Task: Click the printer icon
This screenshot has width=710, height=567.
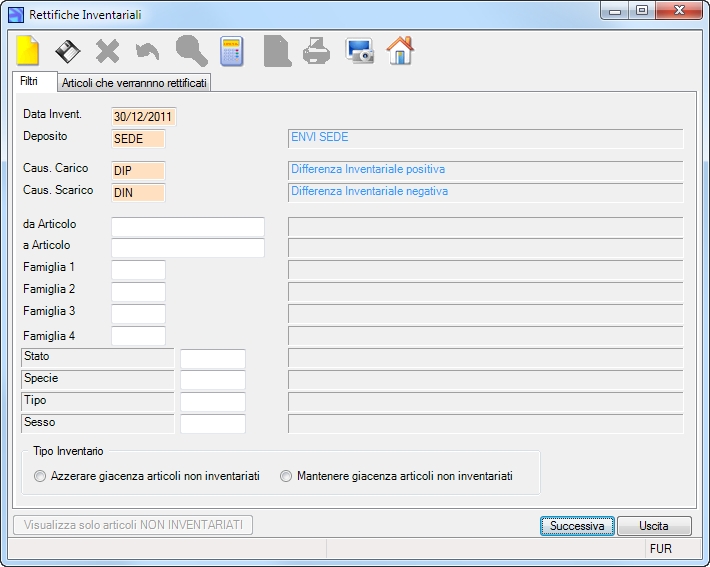Action: click(x=316, y=51)
